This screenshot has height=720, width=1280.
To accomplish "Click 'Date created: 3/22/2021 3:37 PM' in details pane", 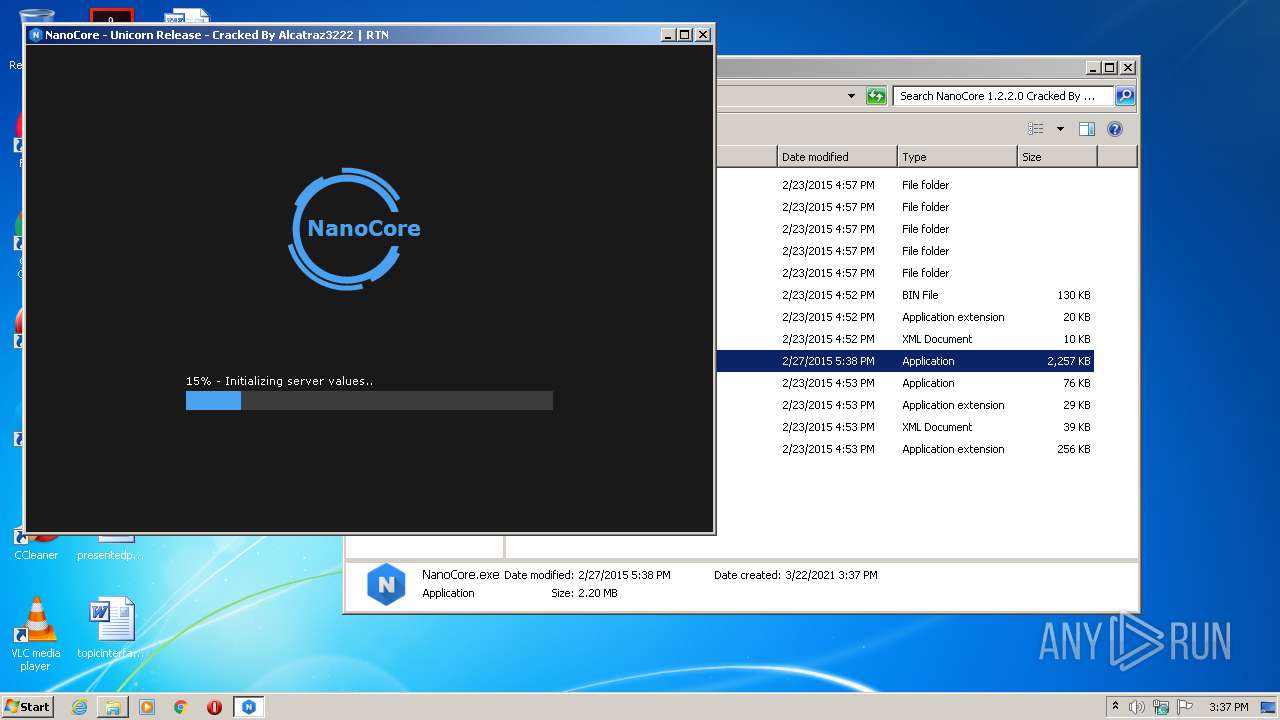I will coord(796,575).
